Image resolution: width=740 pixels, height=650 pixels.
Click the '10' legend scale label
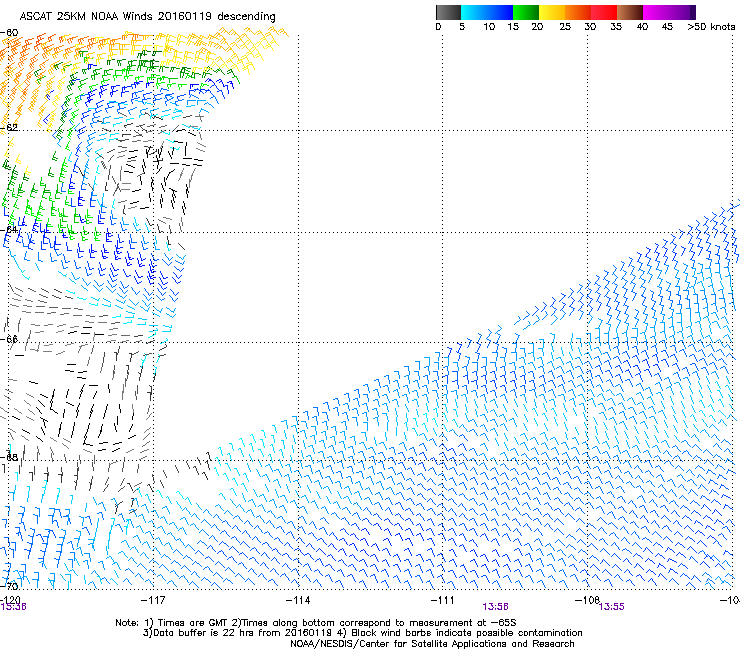coord(489,27)
